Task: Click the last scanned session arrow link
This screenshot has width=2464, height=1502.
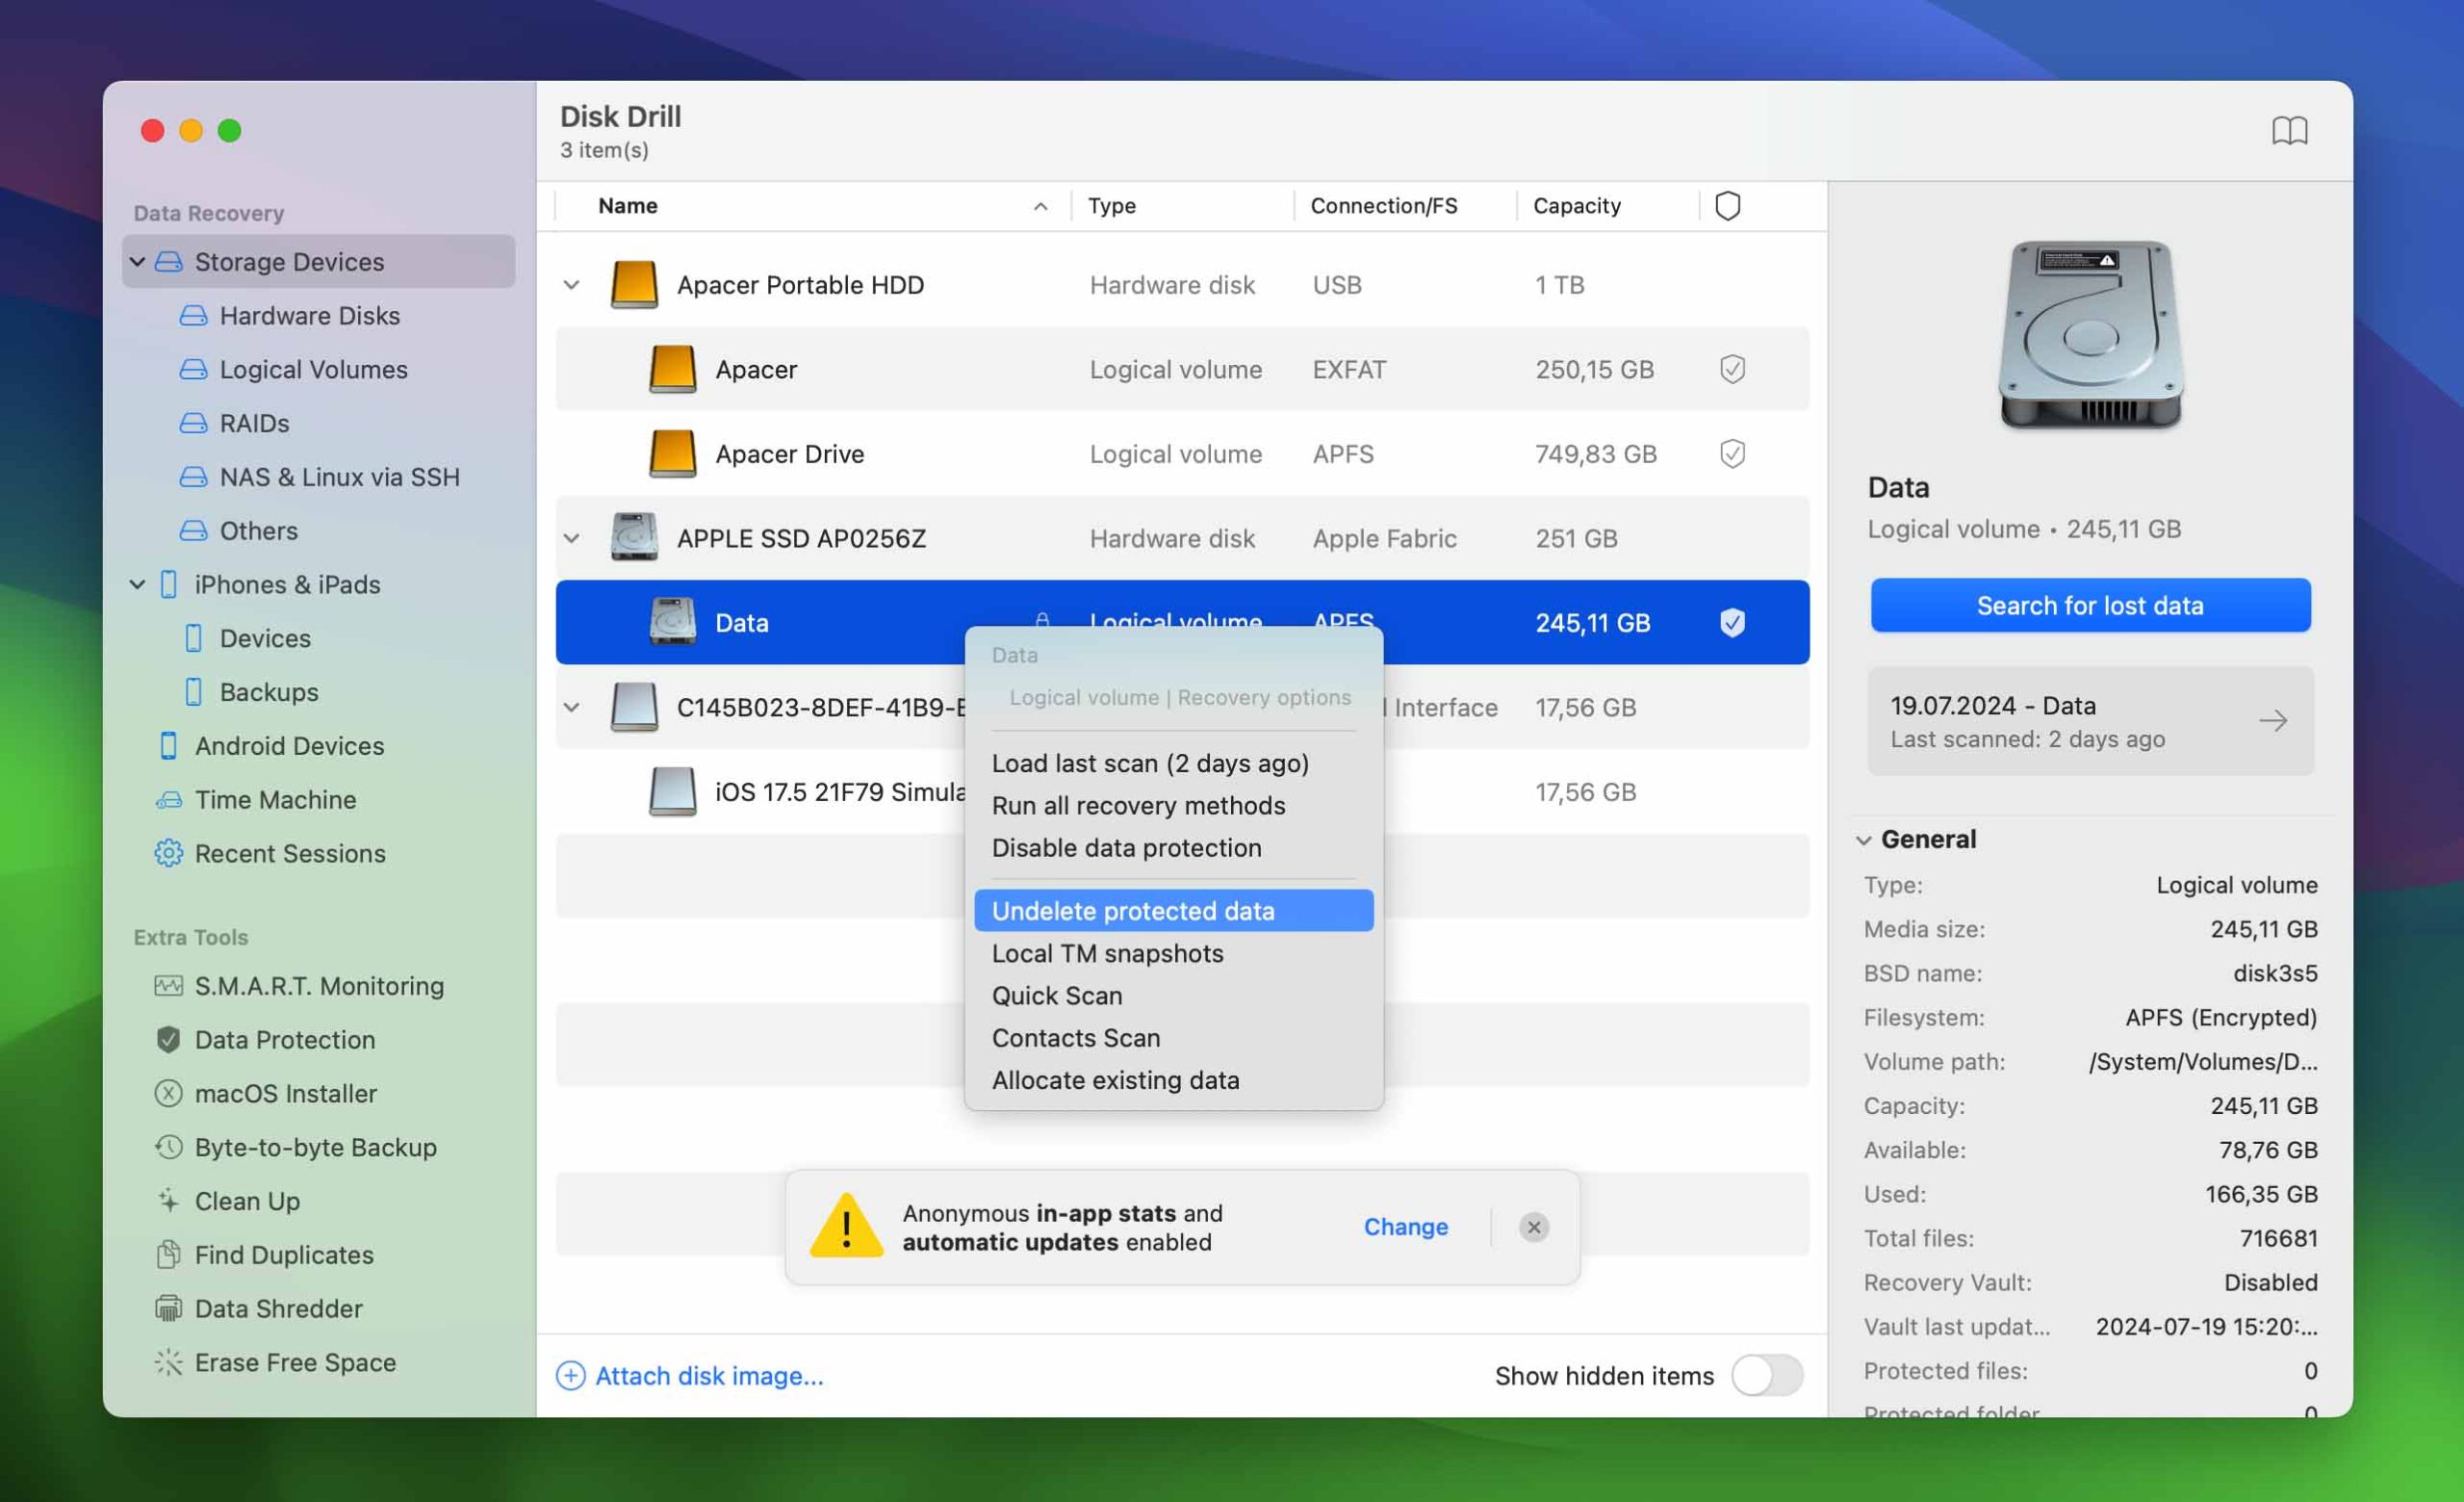Action: click(2274, 720)
